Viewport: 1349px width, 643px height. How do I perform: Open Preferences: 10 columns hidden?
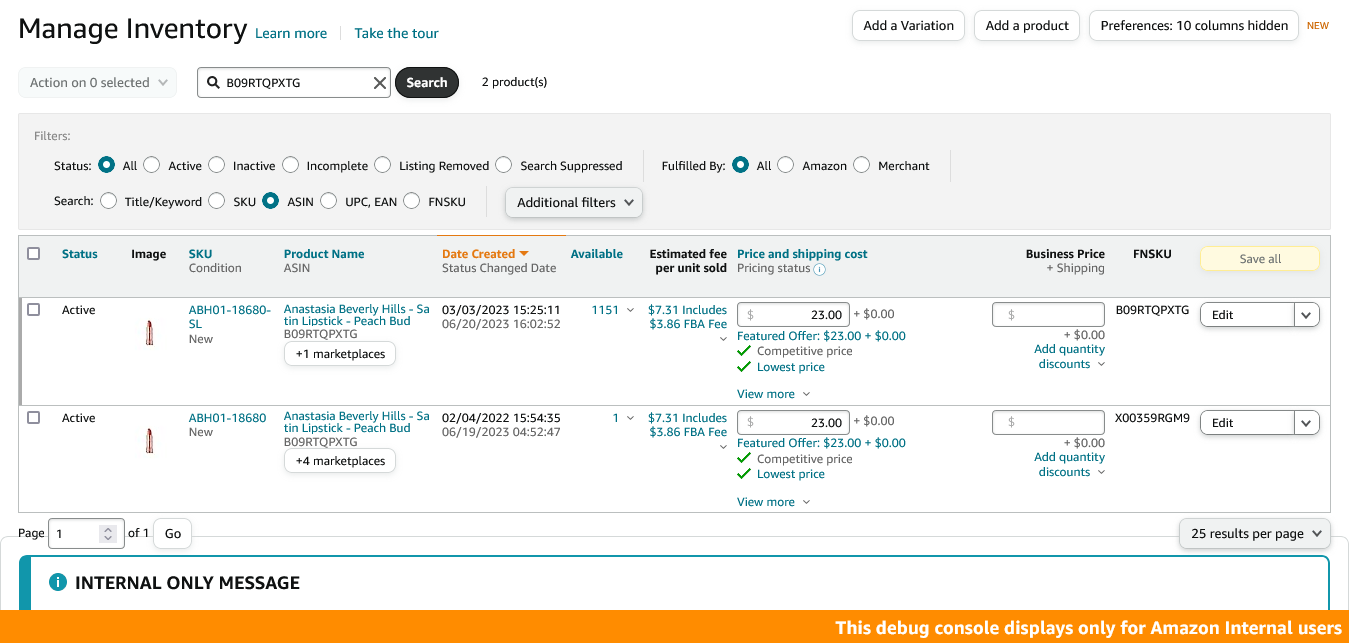(1194, 26)
